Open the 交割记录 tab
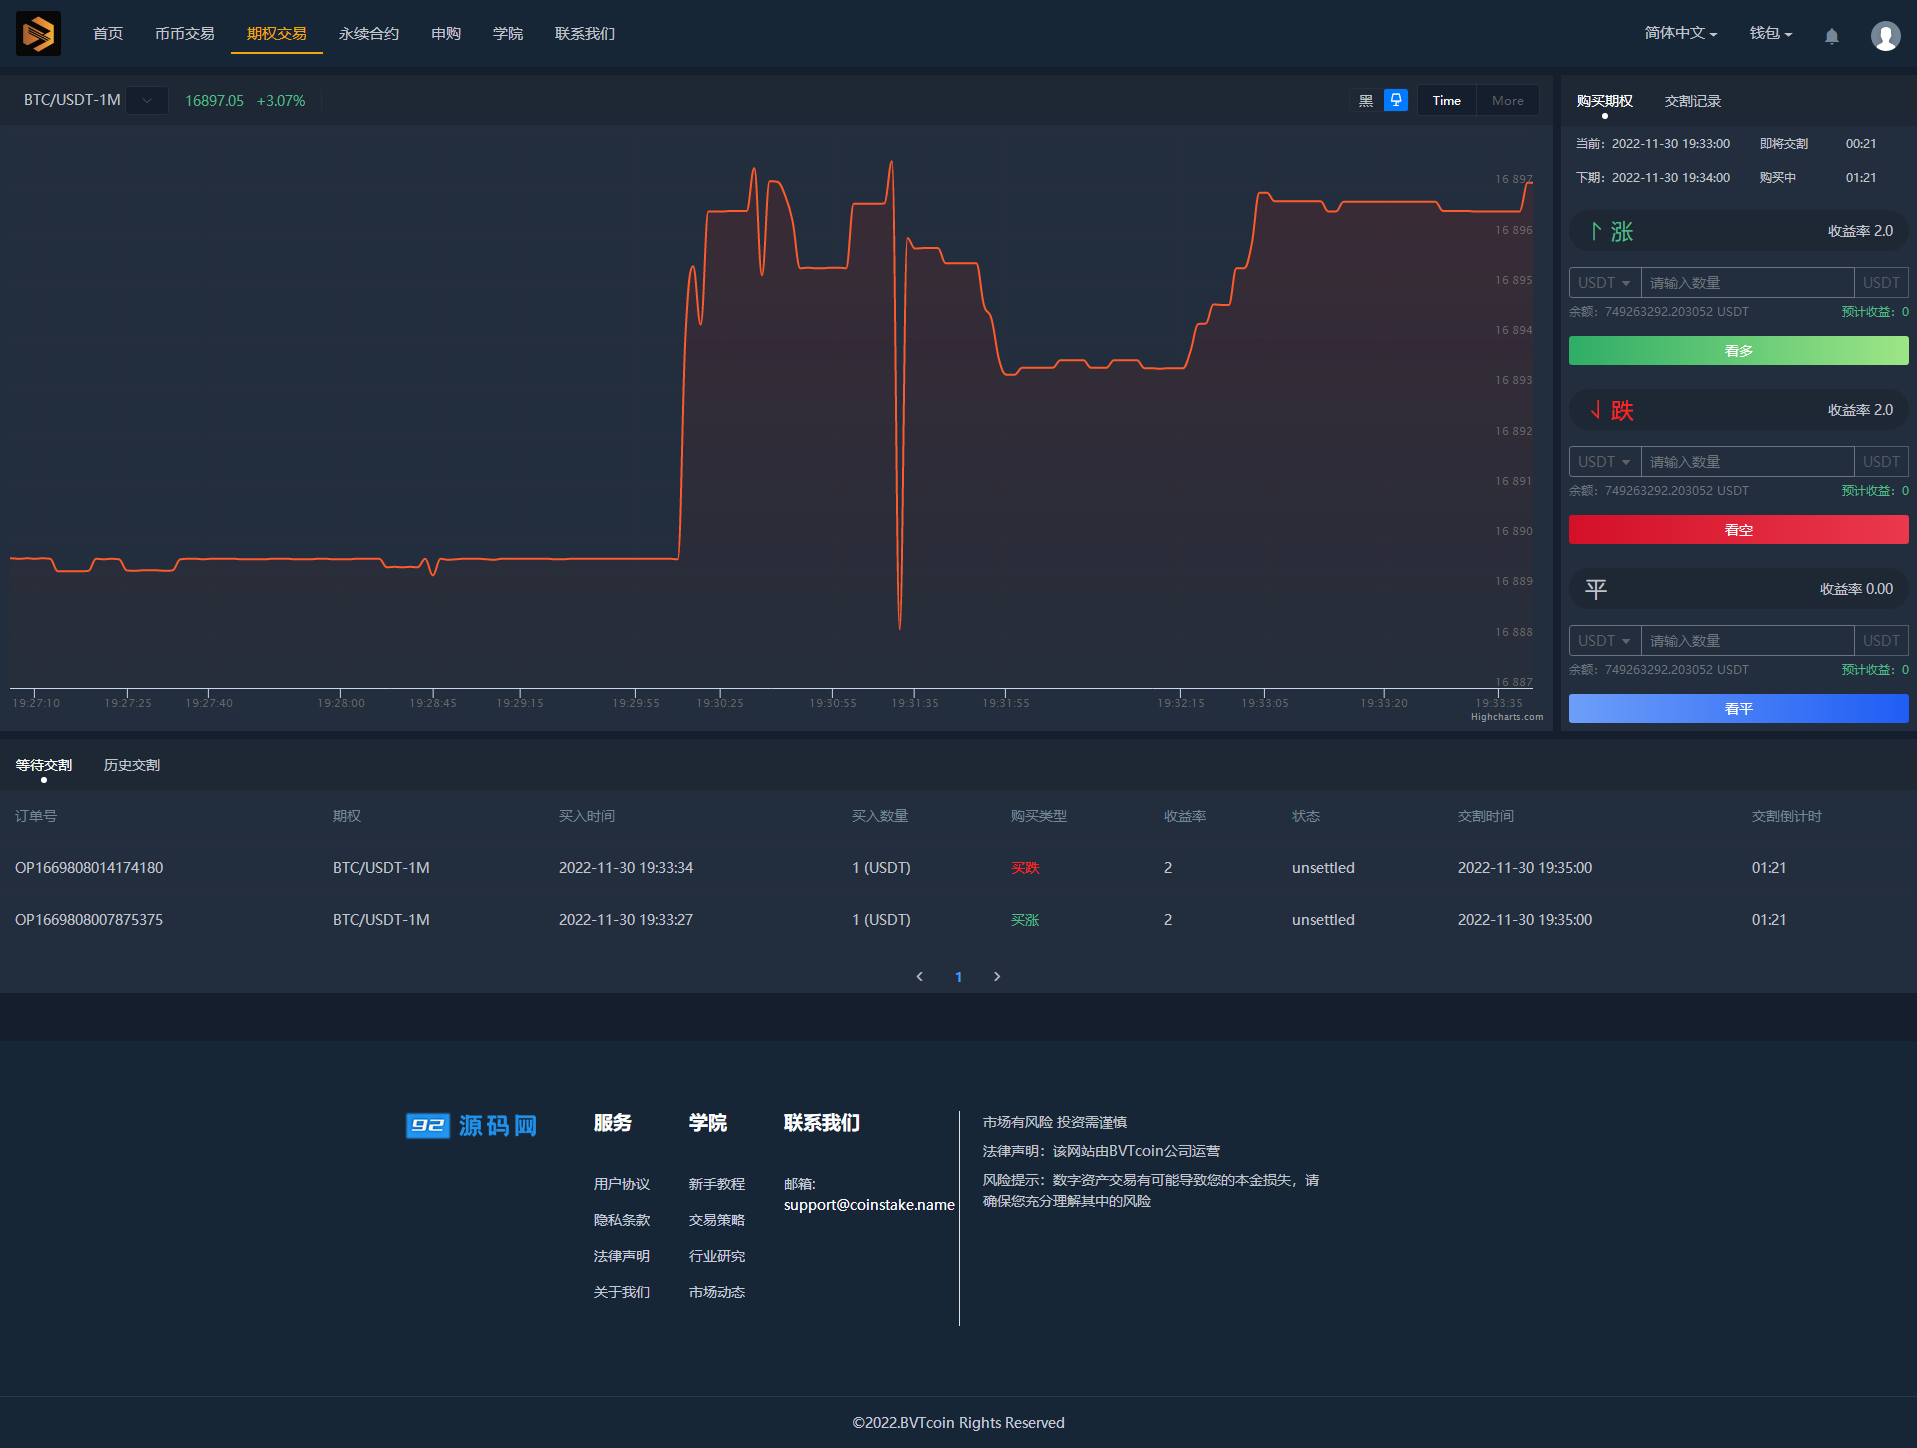Viewport: 1917px width, 1448px height. (x=1692, y=101)
